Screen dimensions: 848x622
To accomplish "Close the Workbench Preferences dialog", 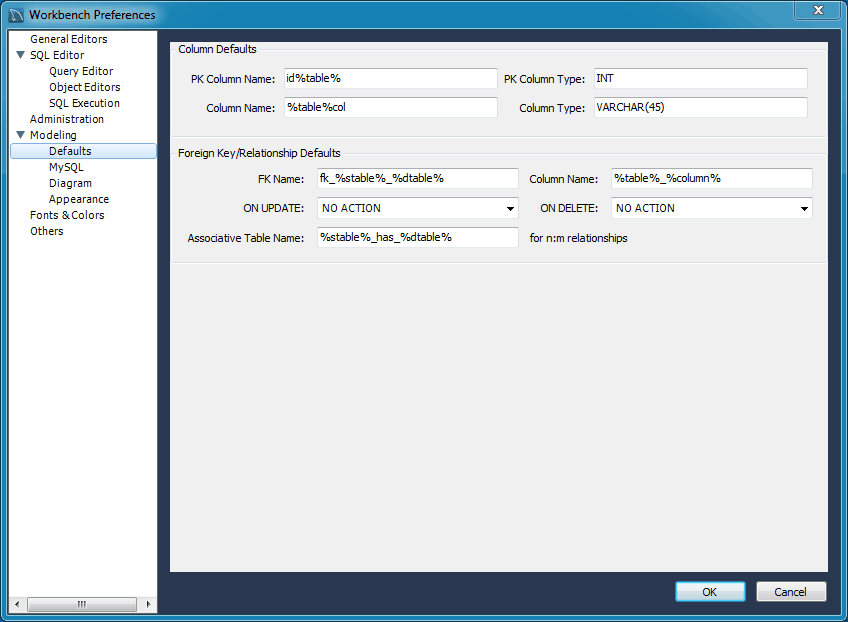I will click(818, 10).
